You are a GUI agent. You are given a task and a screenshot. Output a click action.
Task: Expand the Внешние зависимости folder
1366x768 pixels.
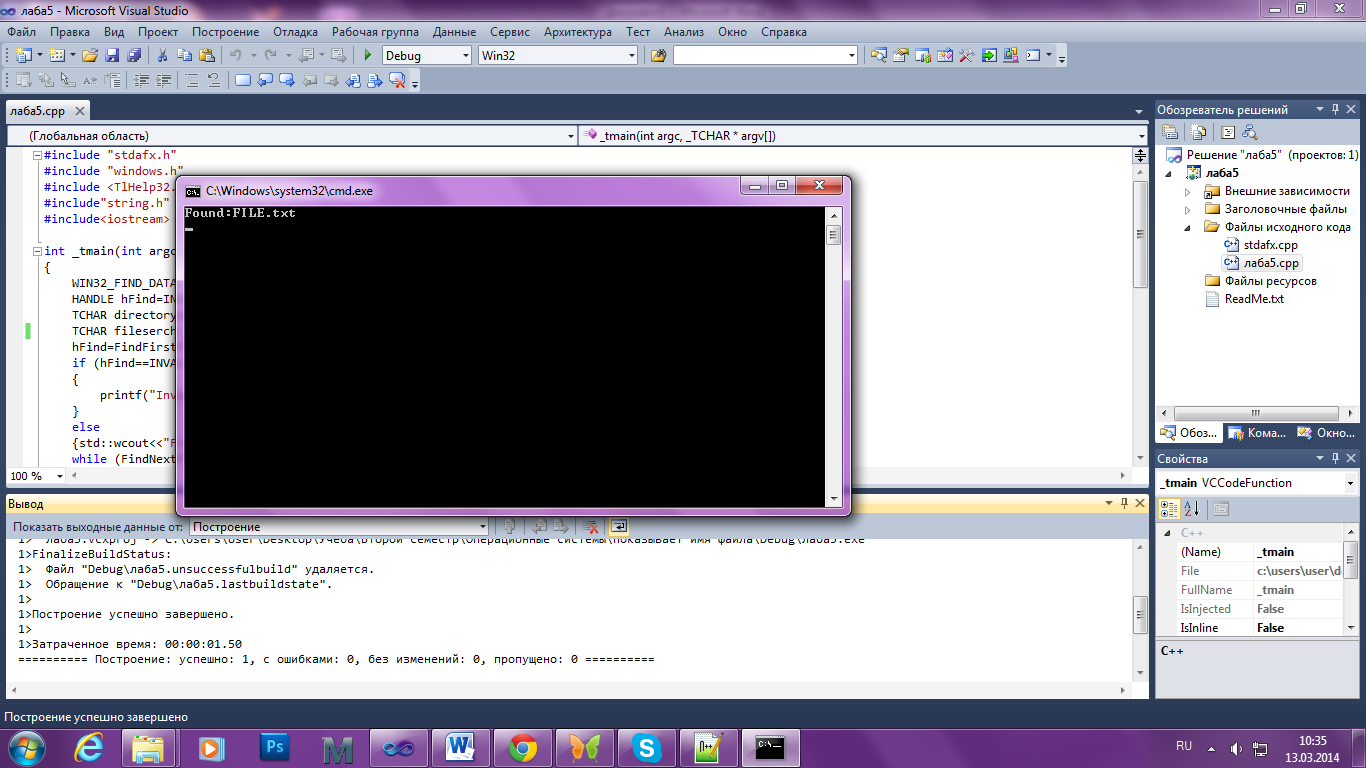[1188, 191]
